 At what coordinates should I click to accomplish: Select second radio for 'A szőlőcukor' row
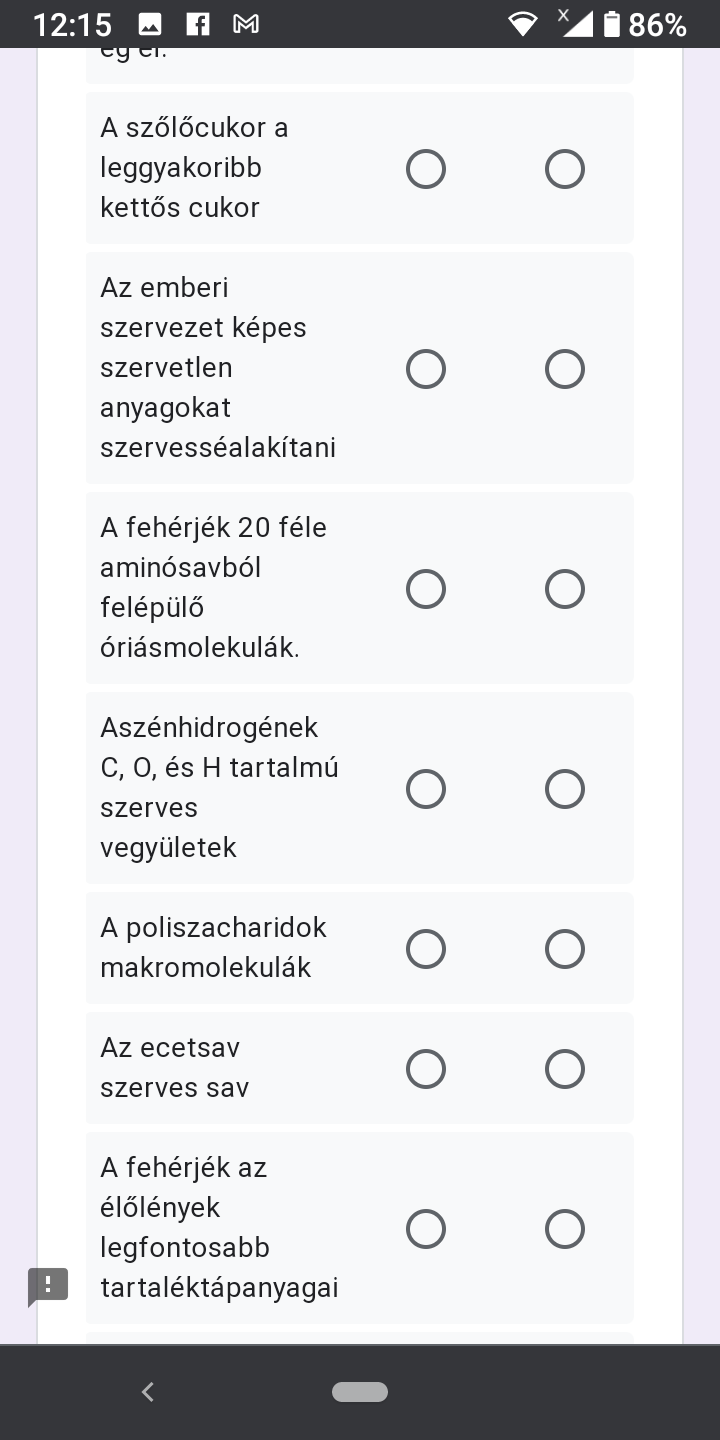[565, 169]
